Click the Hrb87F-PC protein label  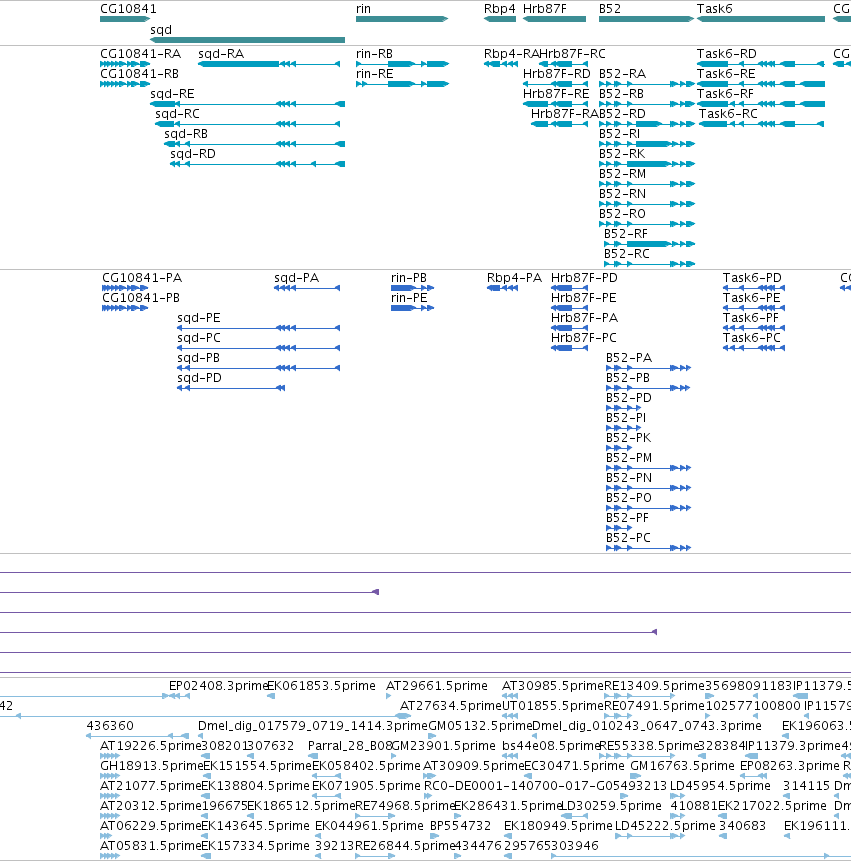[x=584, y=337]
